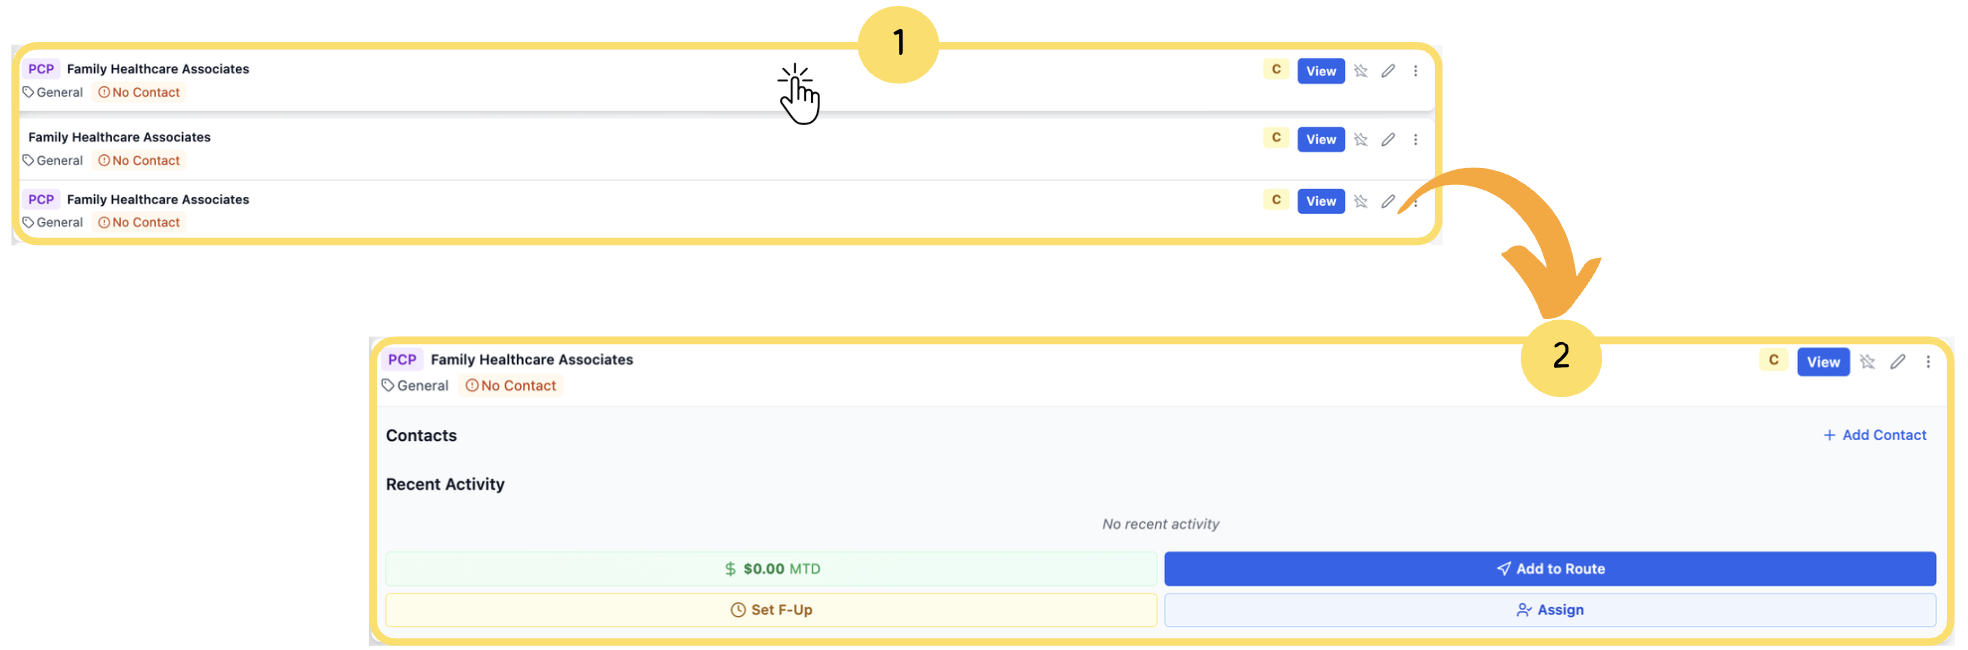Click the C rating badge in the top listing row
1968x650 pixels.
click(1276, 69)
